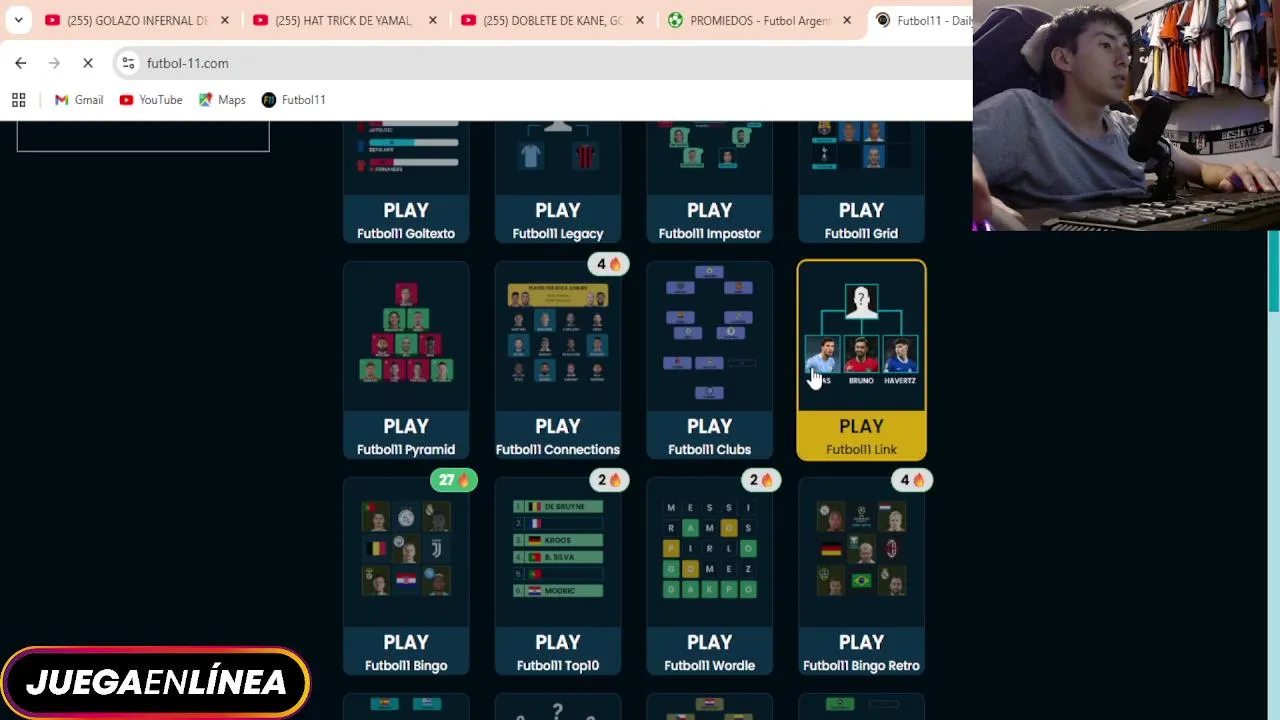This screenshot has height=720, width=1280.
Task: Open the Link game bracket preview
Action: point(861,336)
